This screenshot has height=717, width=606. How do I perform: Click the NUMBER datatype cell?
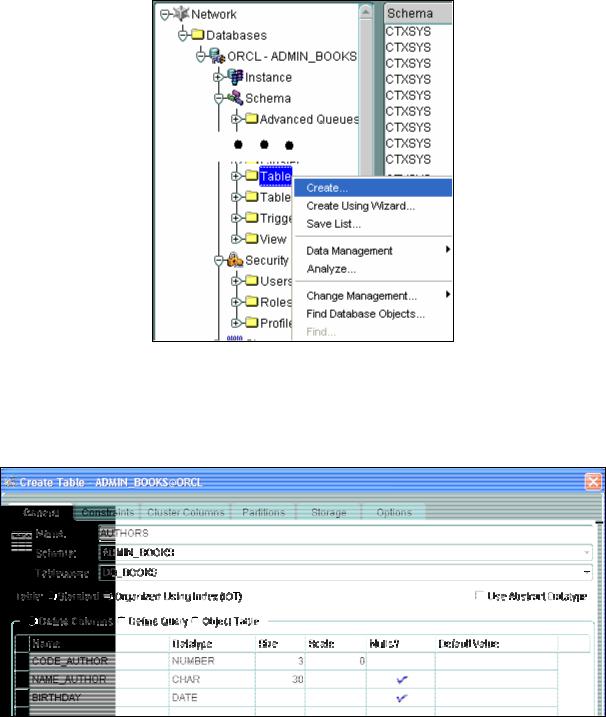point(212,661)
